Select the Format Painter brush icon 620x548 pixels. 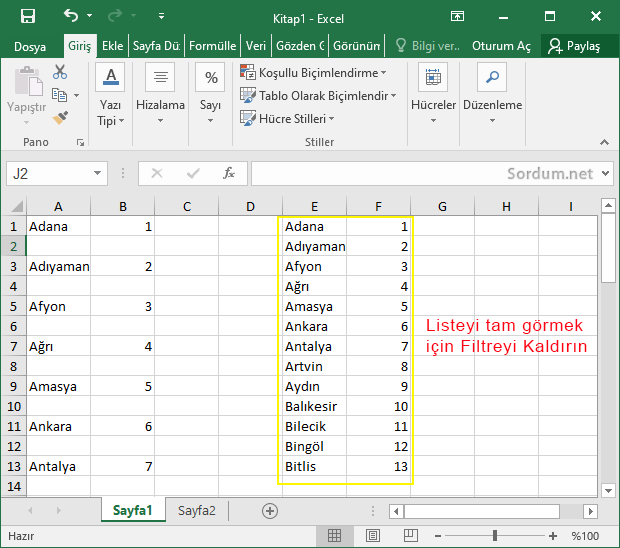pos(60,117)
